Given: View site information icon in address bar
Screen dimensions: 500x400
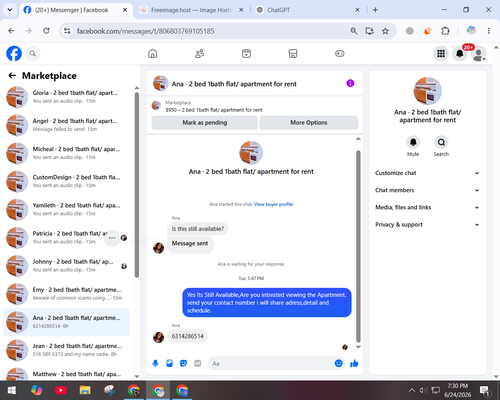Looking at the screenshot, I should (67, 31).
